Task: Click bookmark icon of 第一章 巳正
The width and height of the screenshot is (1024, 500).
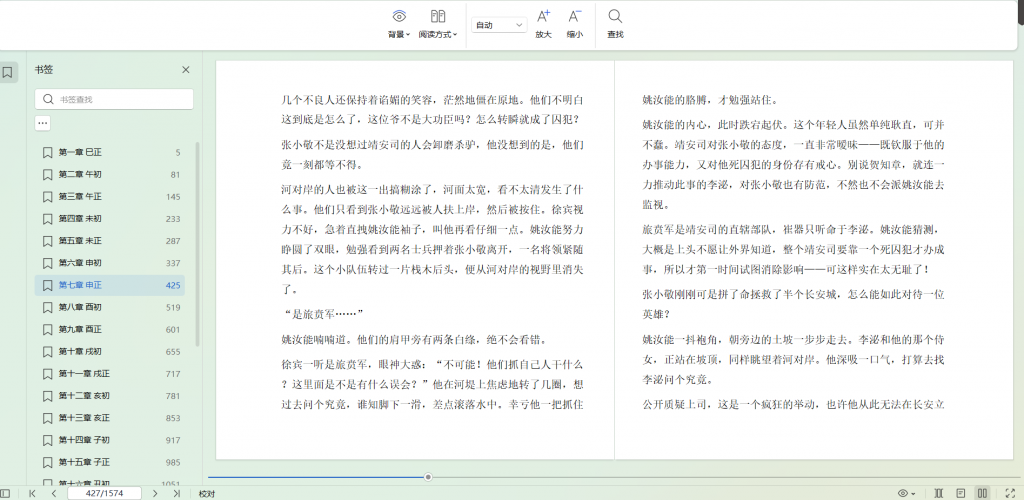Action: click(x=47, y=153)
